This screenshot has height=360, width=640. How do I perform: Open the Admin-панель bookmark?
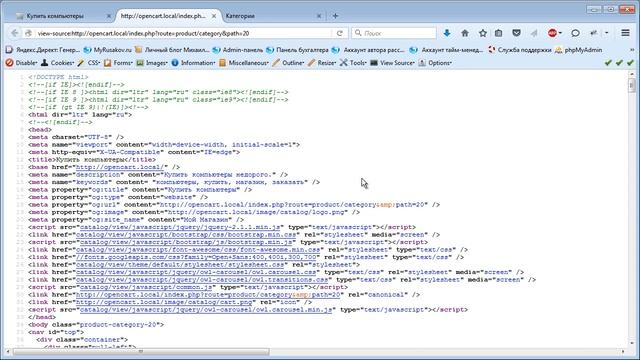[238, 50]
